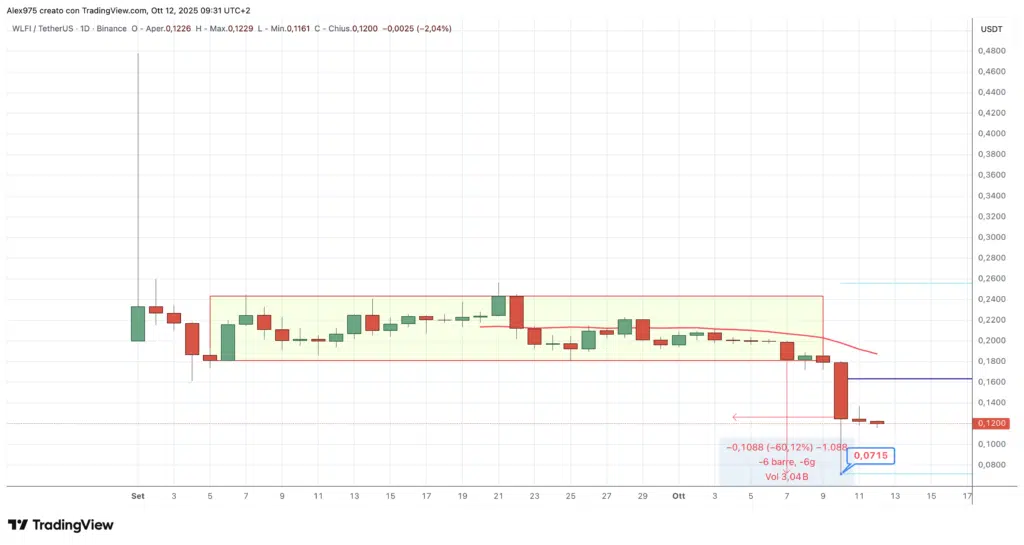Click the red 0,1200 current price tag
This screenshot has height=545, width=1024.
[990, 424]
